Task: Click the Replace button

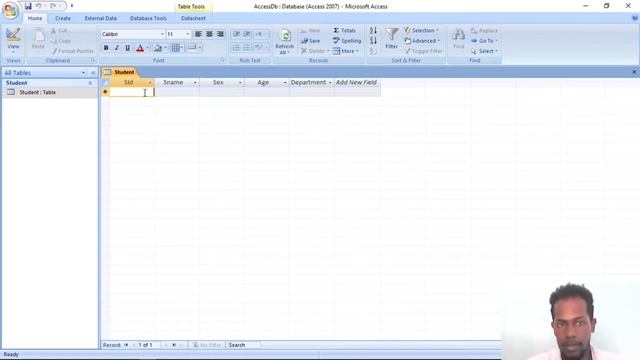Action: coord(484,31)
